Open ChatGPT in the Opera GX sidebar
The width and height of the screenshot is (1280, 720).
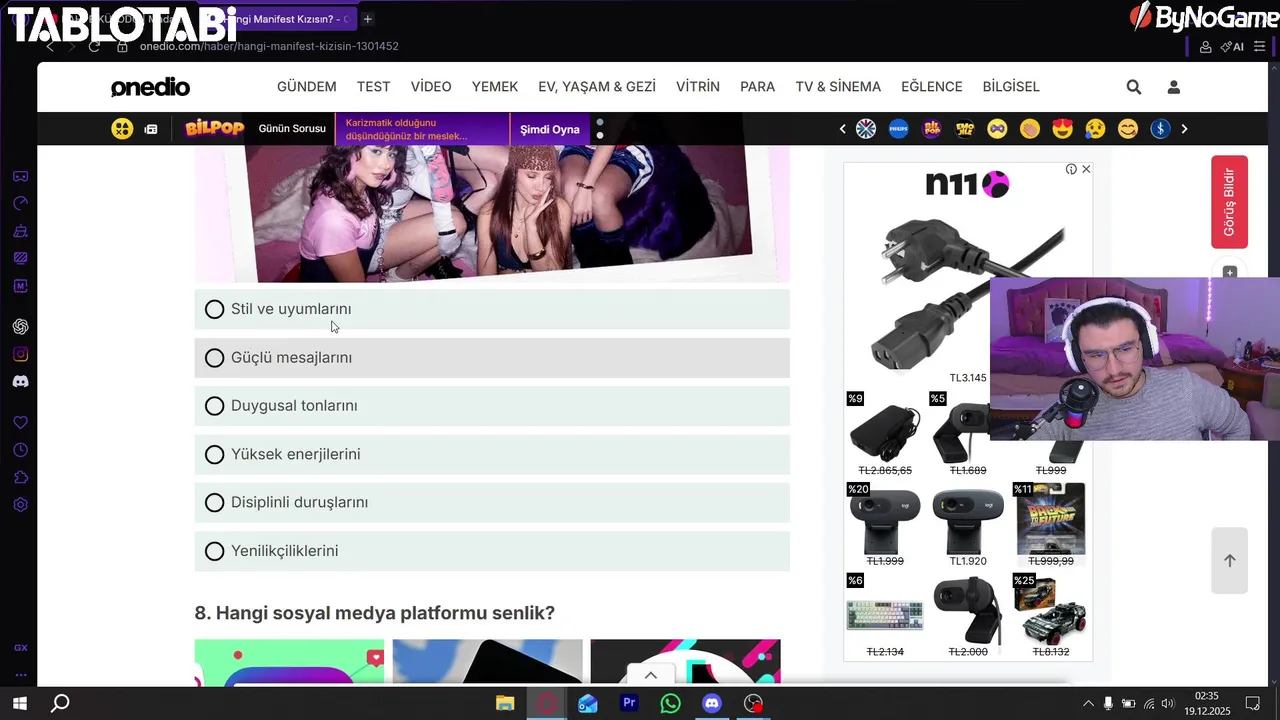point(20,327)
